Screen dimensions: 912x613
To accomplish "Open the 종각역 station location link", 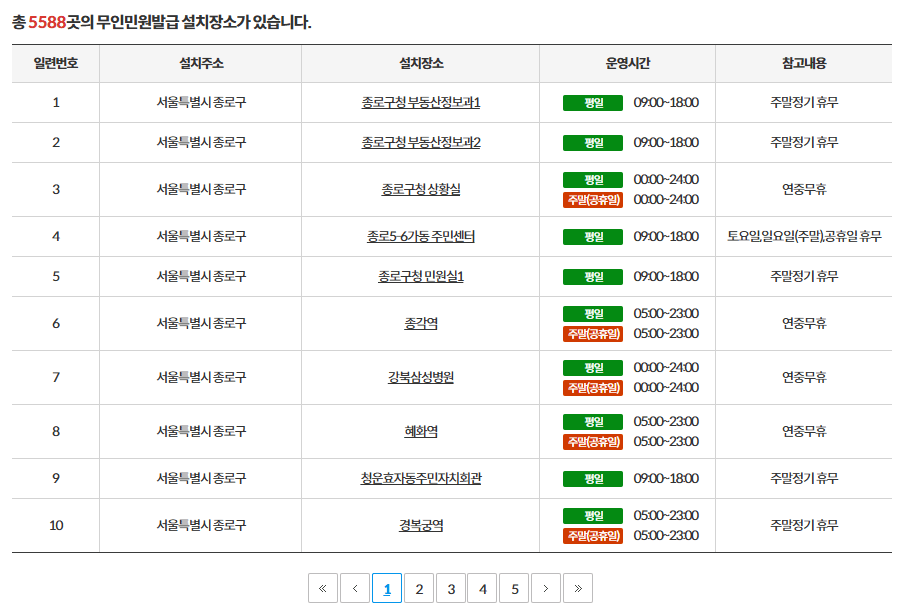I will [x=419, y=322].
